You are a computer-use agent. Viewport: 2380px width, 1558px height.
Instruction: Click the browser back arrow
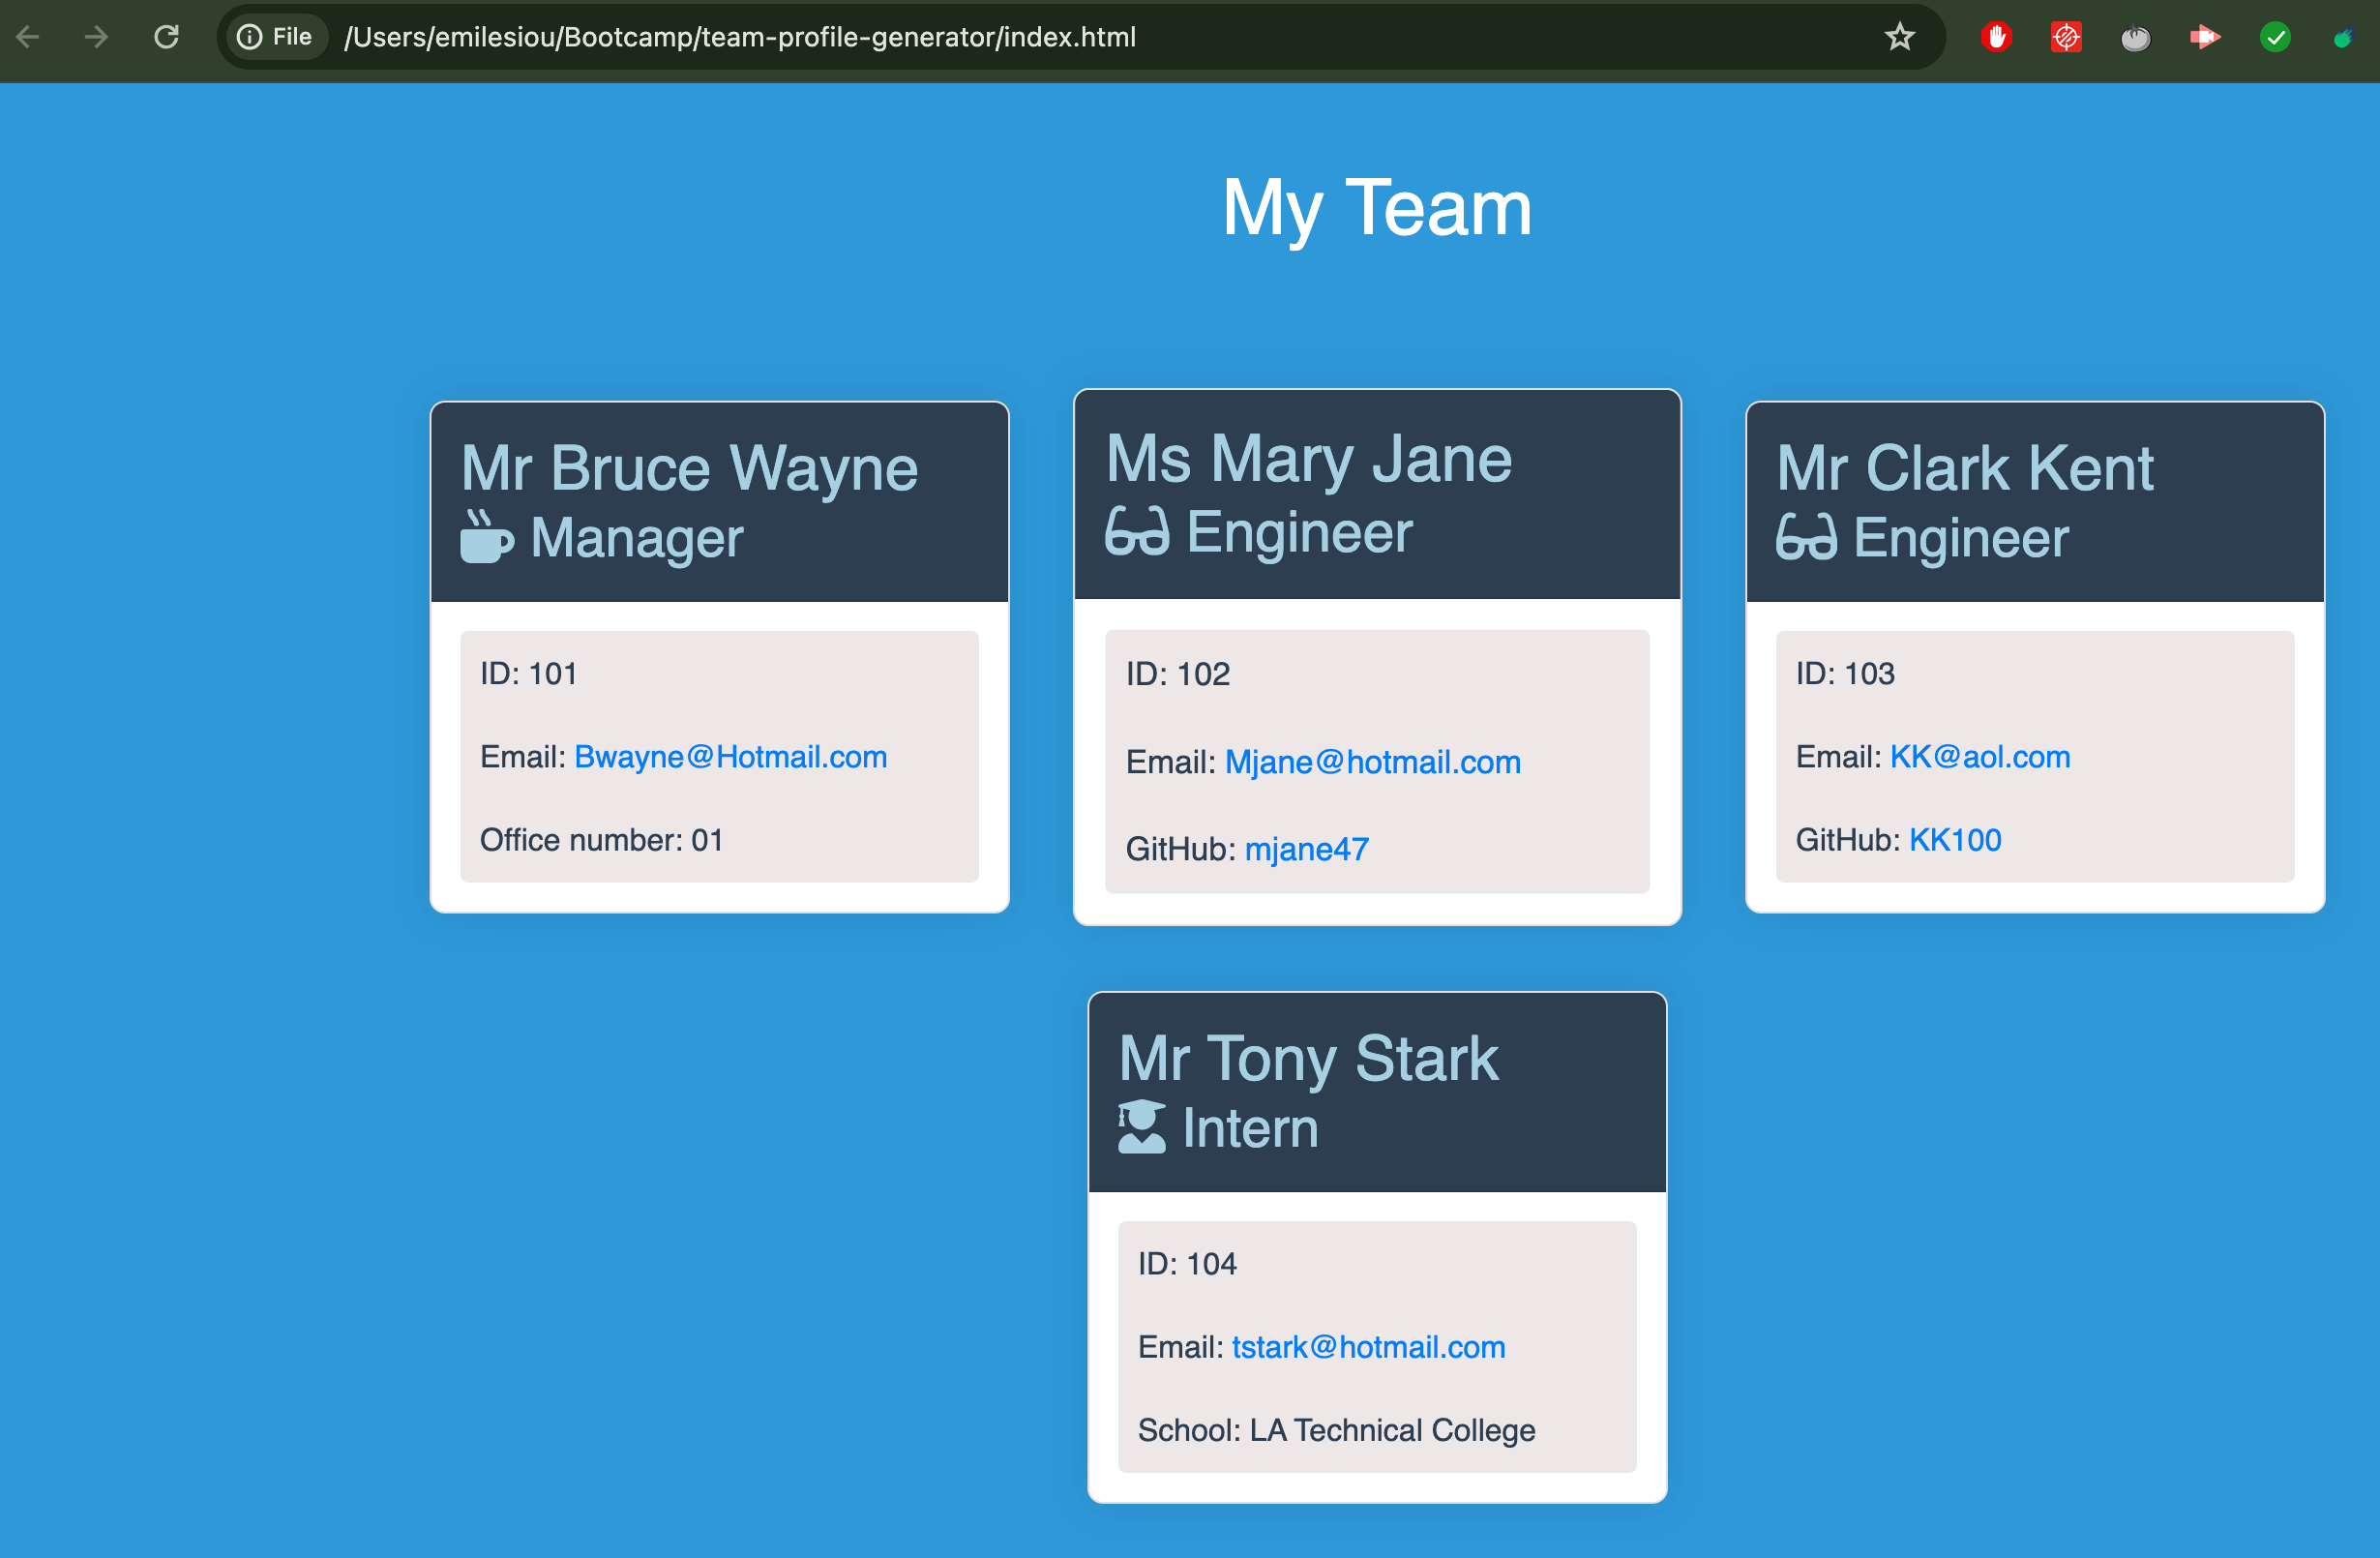(x=28, y=37)
